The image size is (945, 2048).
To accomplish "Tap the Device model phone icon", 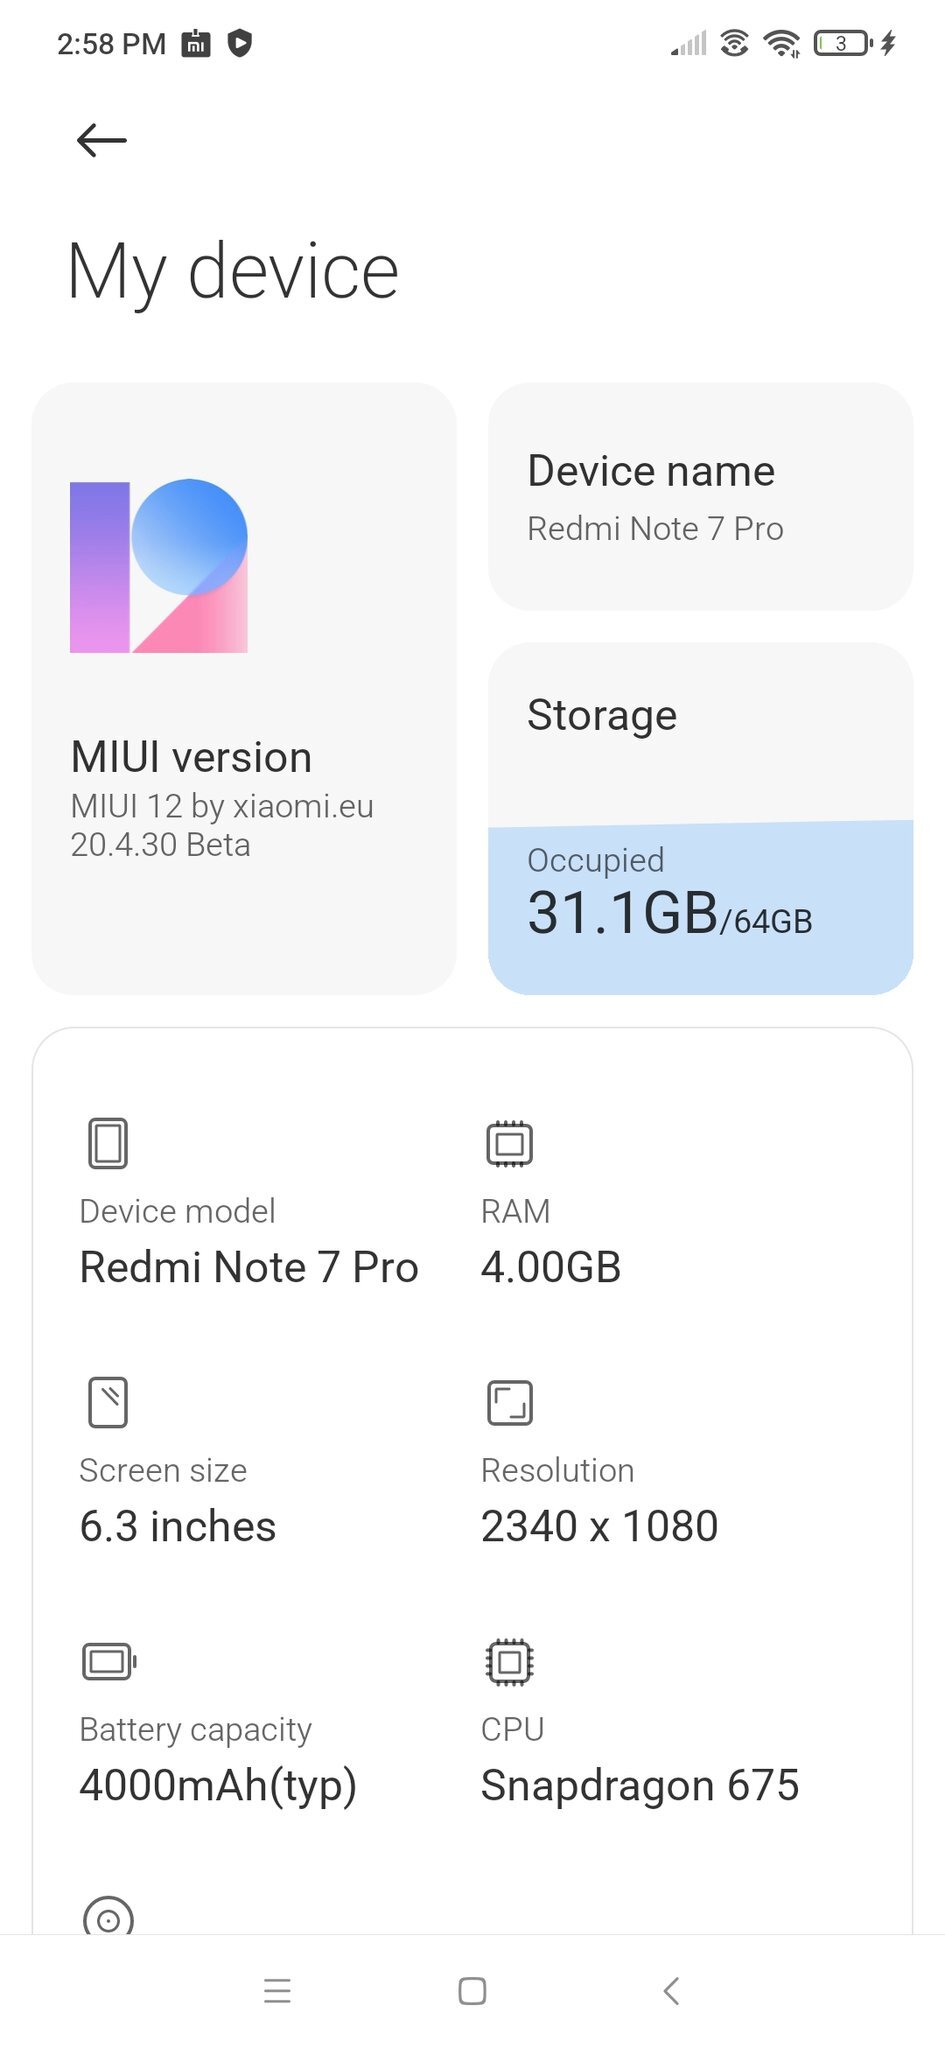I will [108, 1143].
